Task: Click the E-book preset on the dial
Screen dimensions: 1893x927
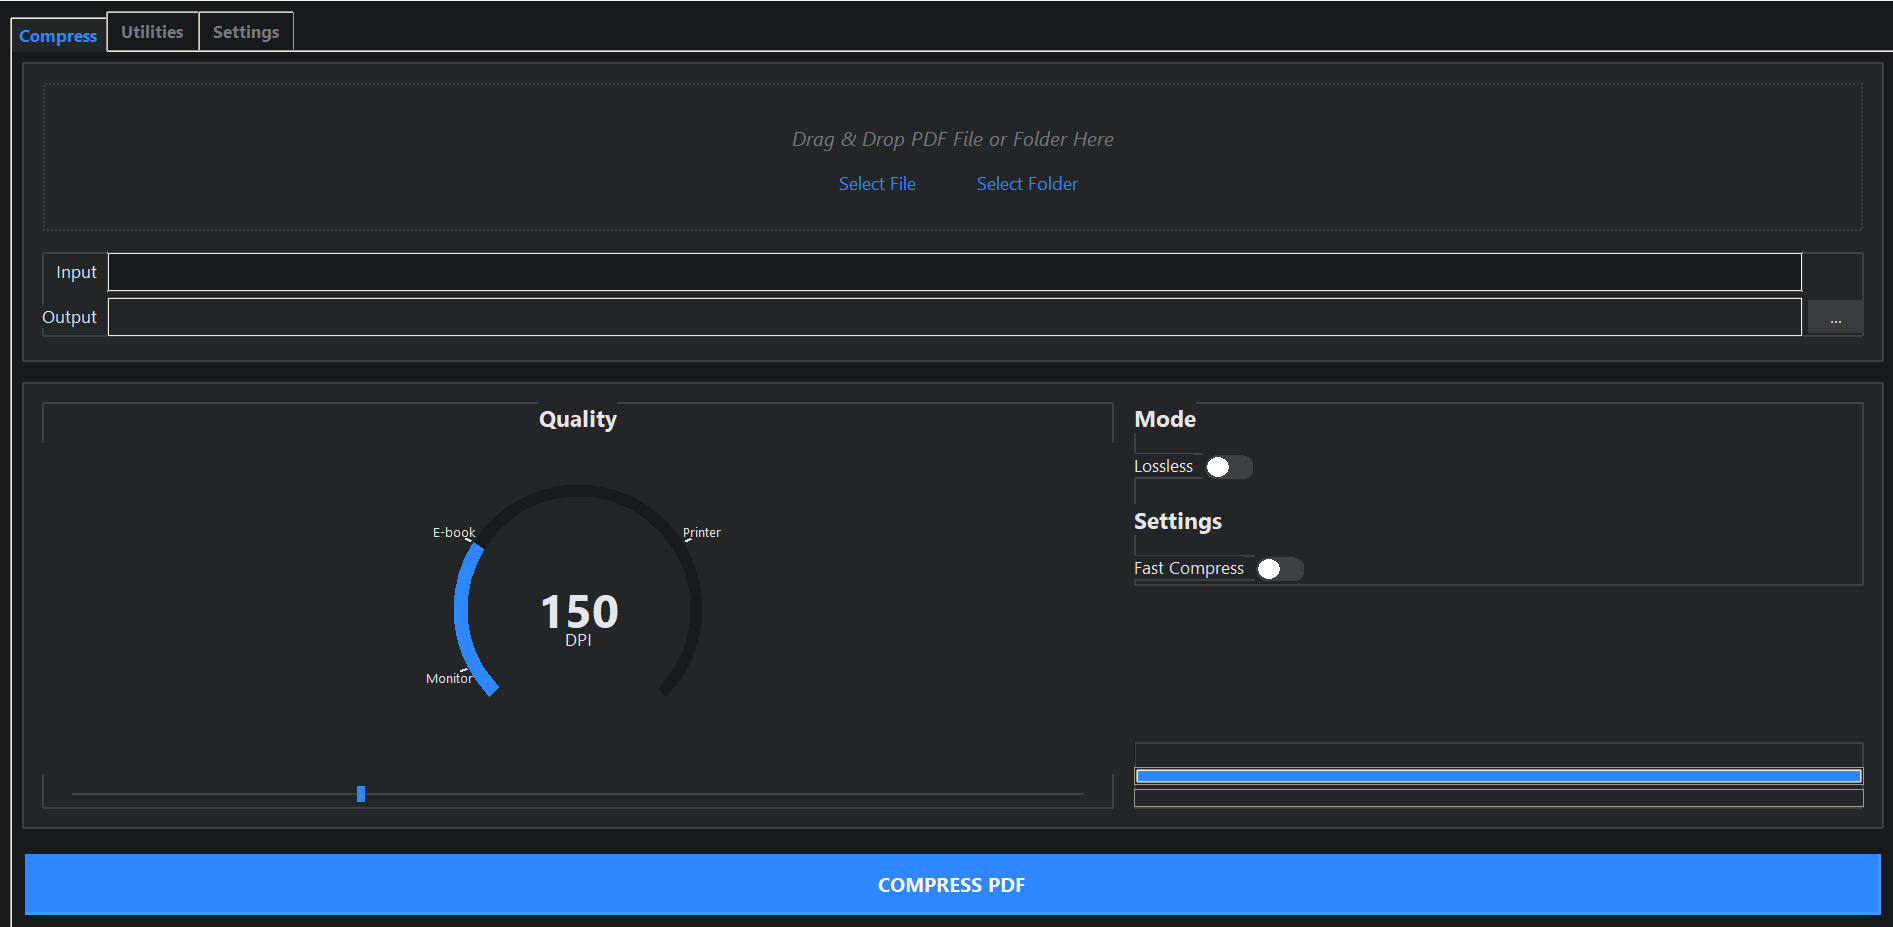Action: pyautogui.click(x=453, y=533)
